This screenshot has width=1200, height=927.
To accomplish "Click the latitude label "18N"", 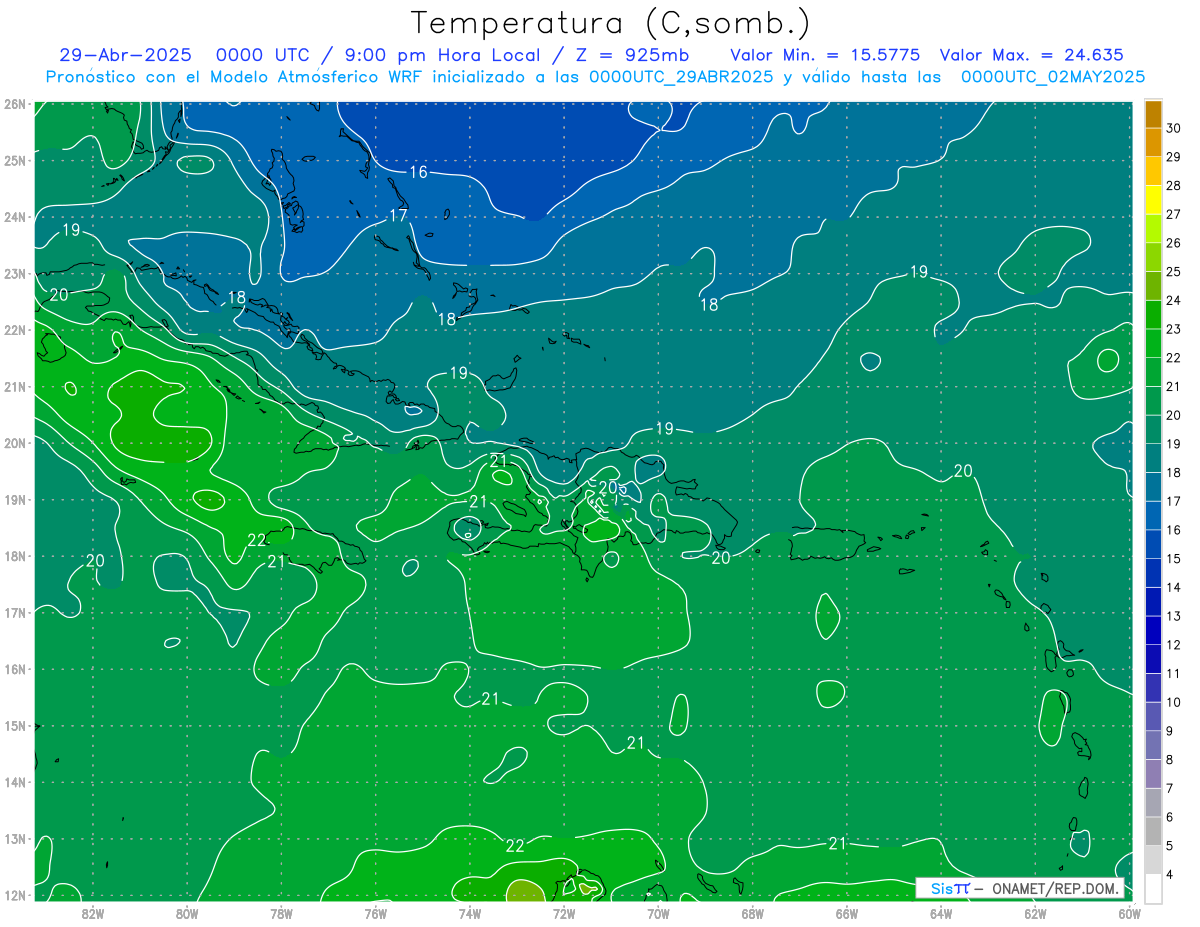I will (x=14, y=556).
